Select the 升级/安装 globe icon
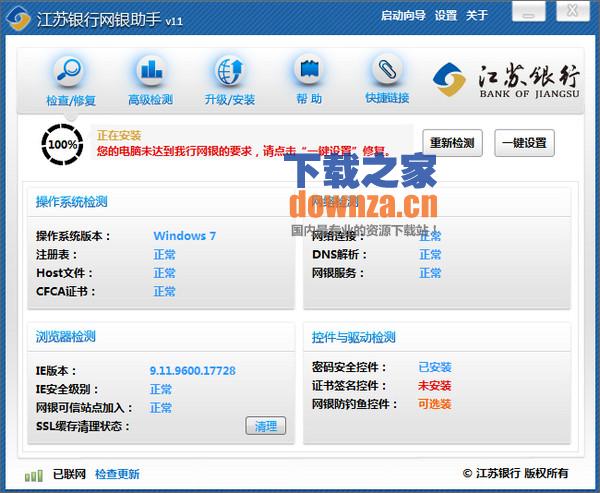Image resolution: width=600 pixels, height=493 pixels. [x=230, y=70]
